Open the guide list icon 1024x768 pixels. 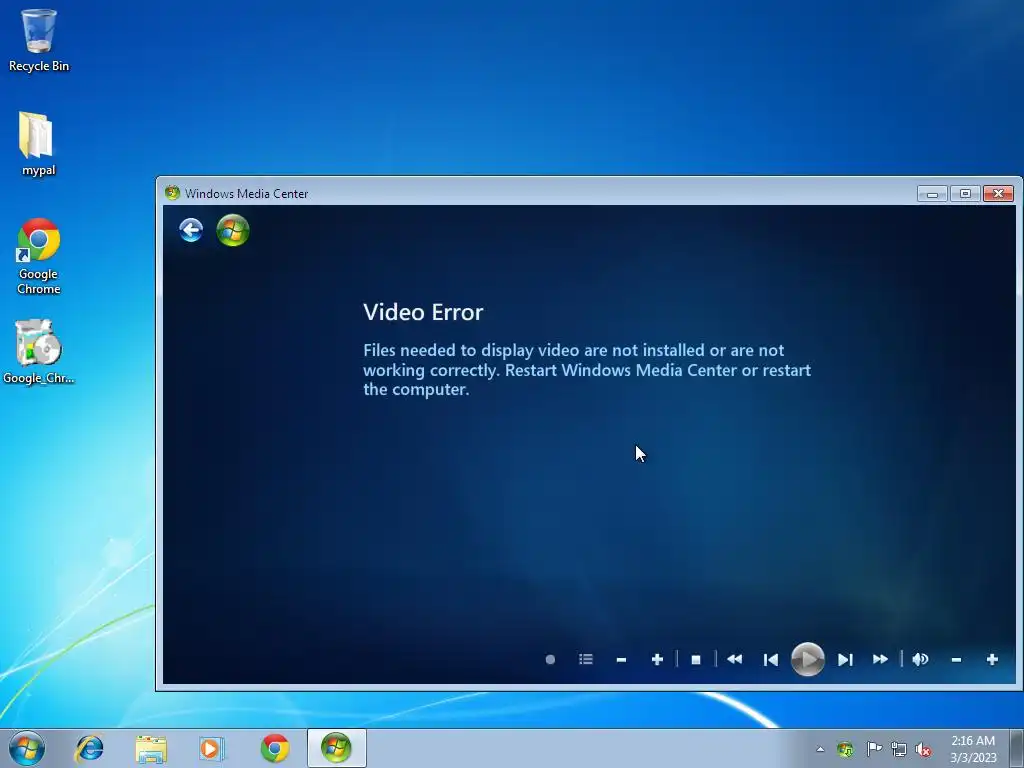coord(586,660)
